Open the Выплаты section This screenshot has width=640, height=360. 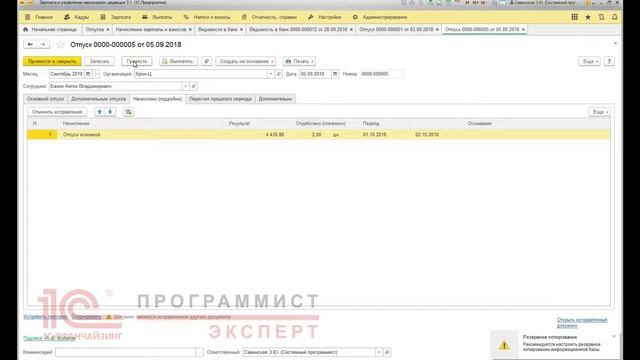click(x=157, y=17)
